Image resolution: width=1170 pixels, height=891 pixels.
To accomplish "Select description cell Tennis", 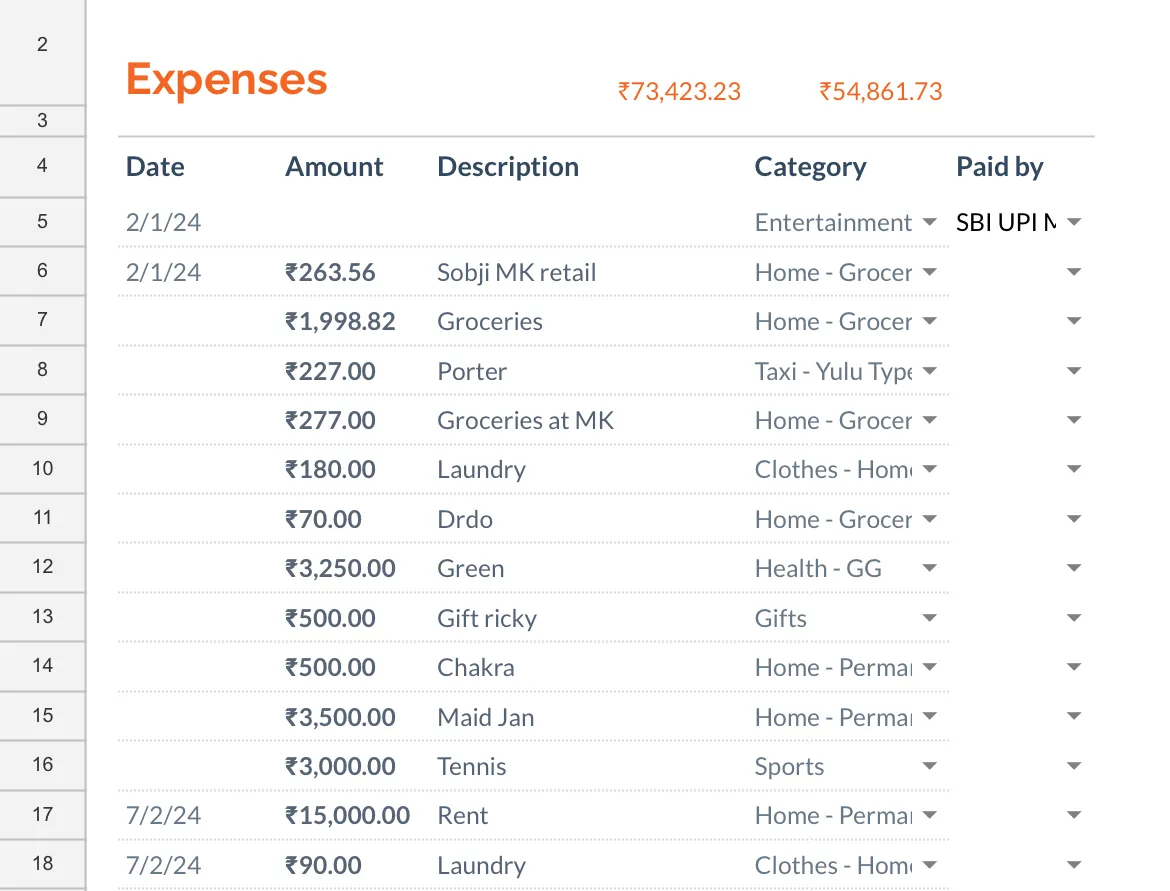I will pyautogui.click(x=472, y=766).
